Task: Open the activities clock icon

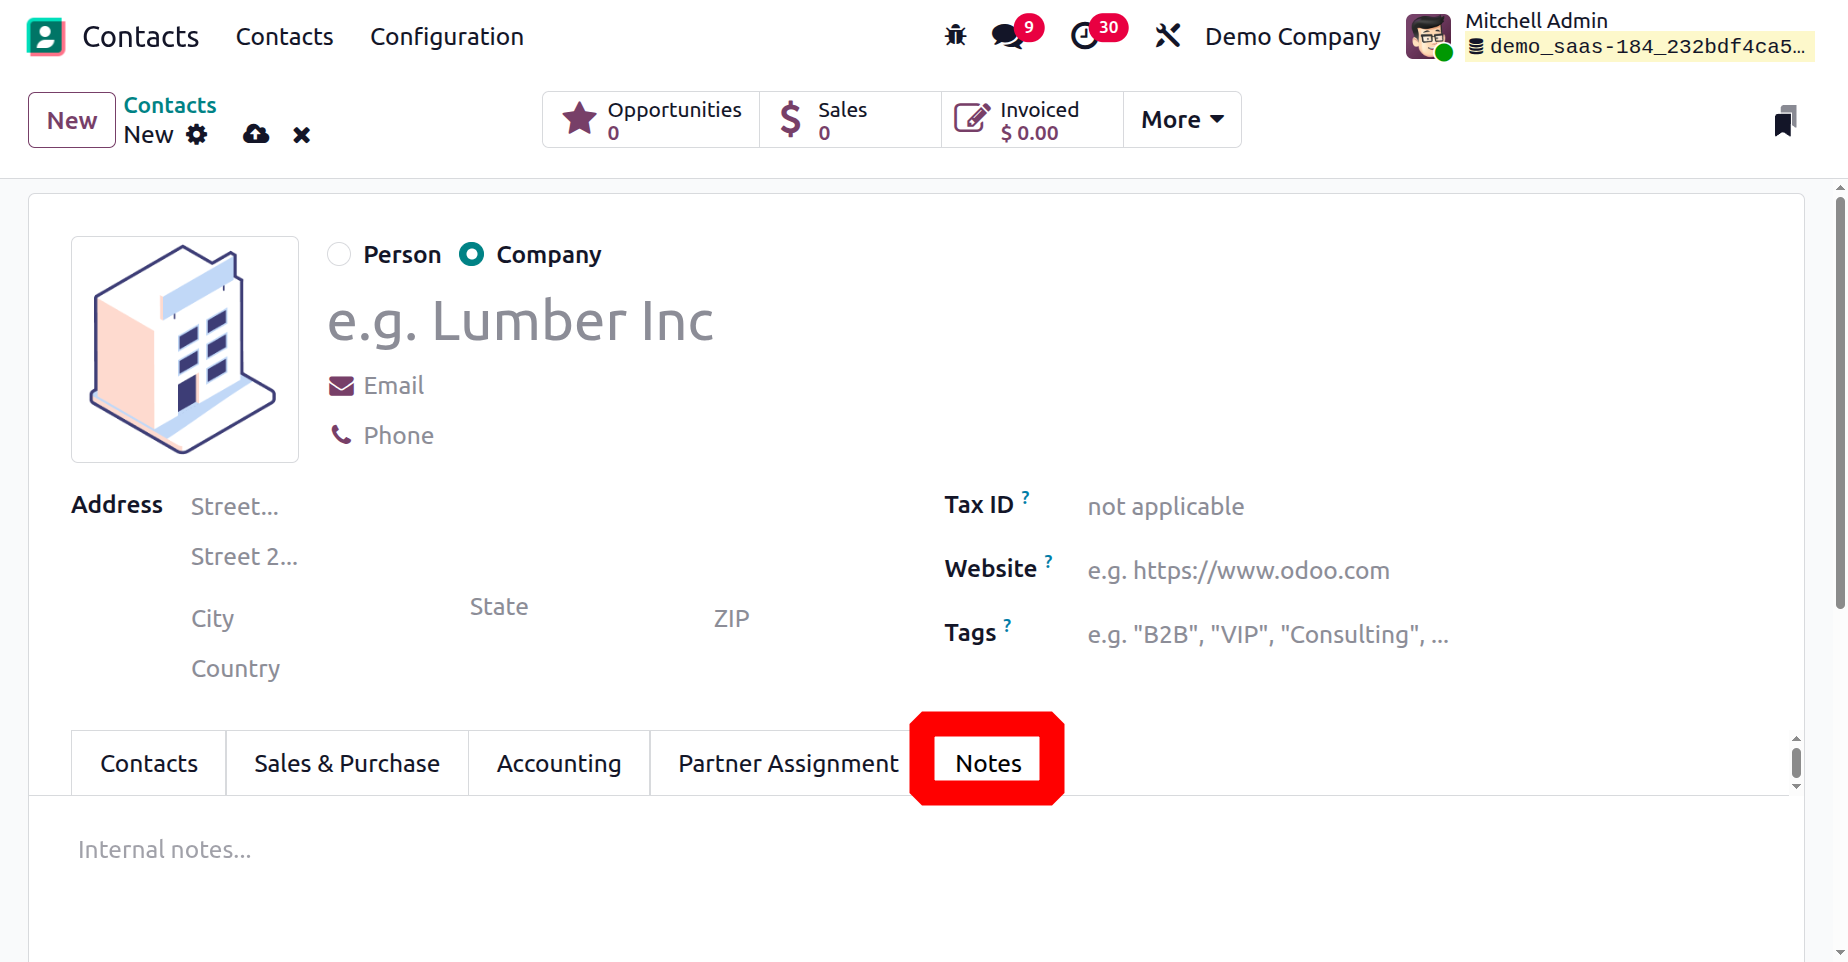Action: tap(1085, 37)
